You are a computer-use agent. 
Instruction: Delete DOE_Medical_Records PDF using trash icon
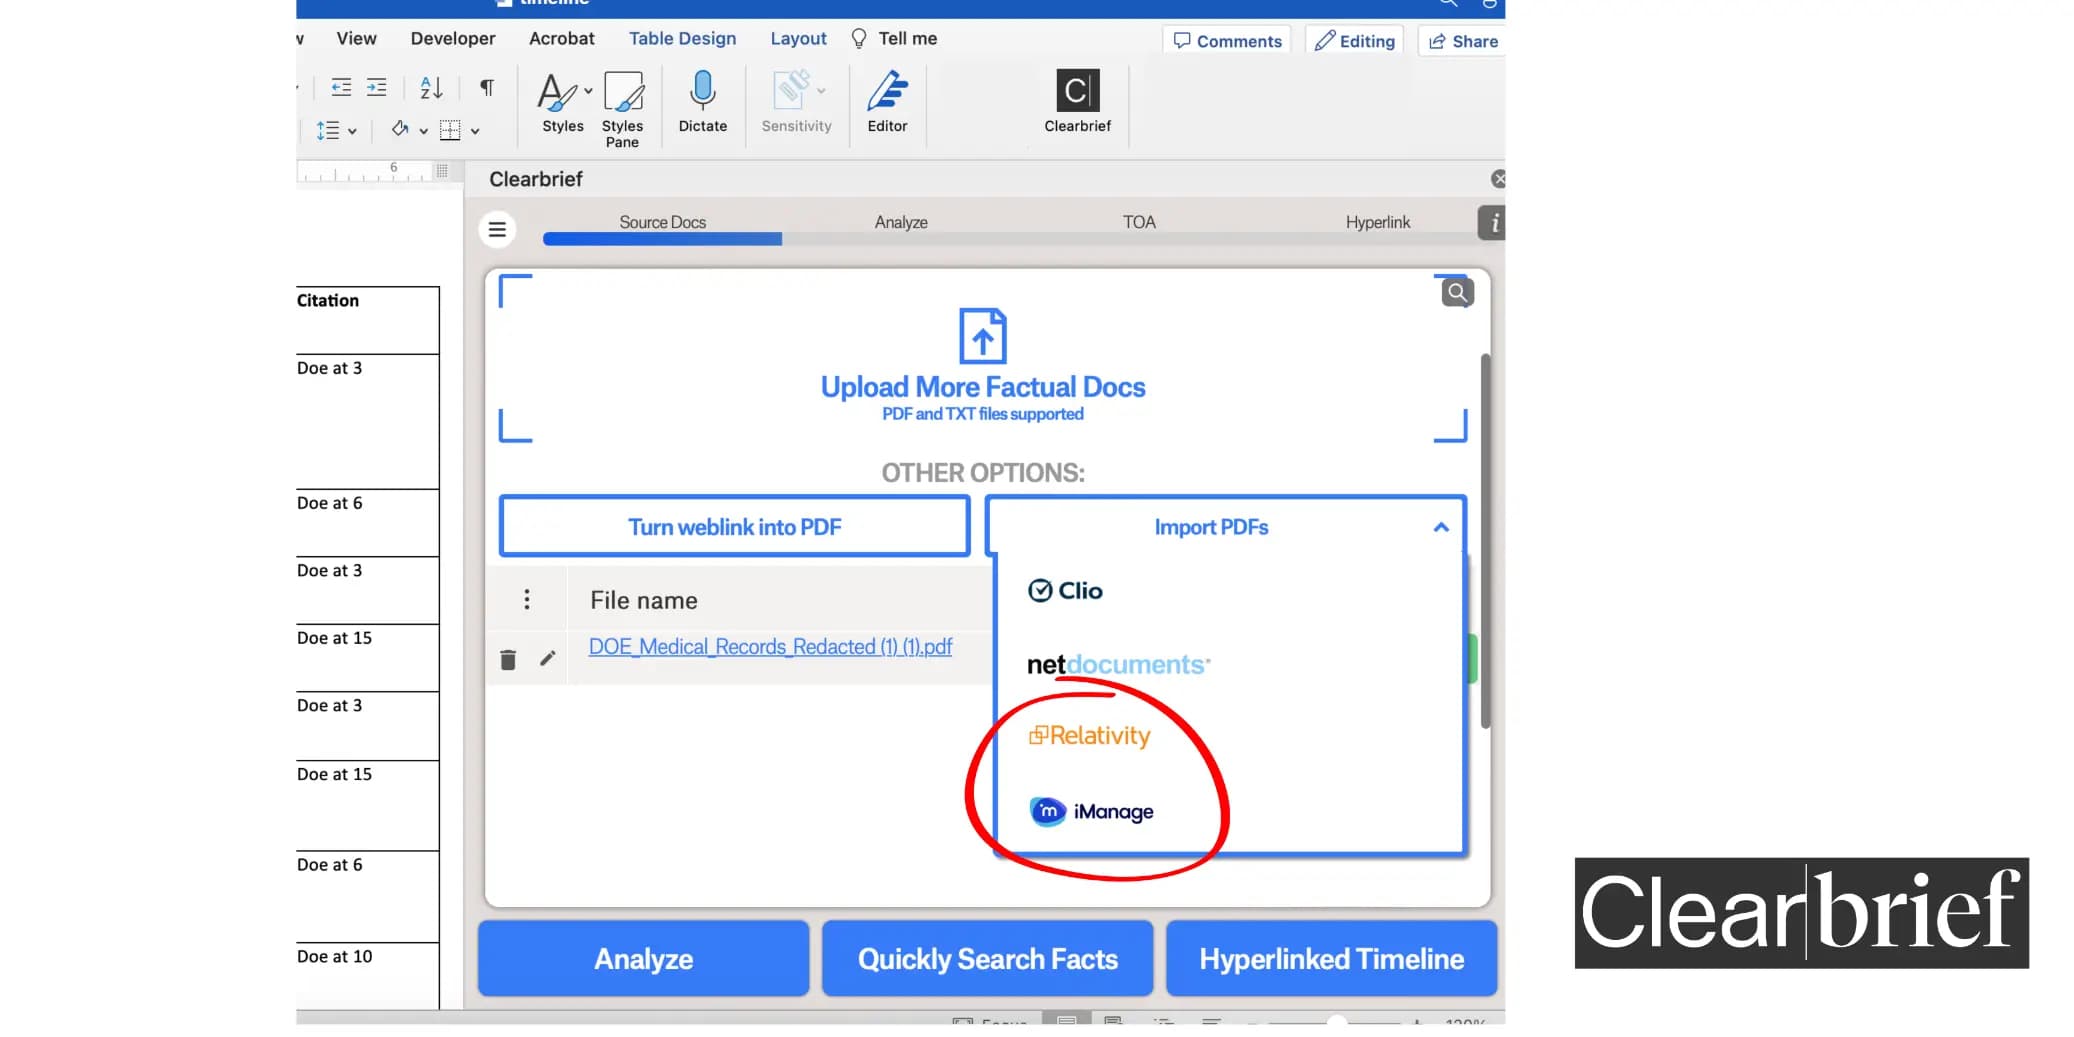[x=508, y=658]
